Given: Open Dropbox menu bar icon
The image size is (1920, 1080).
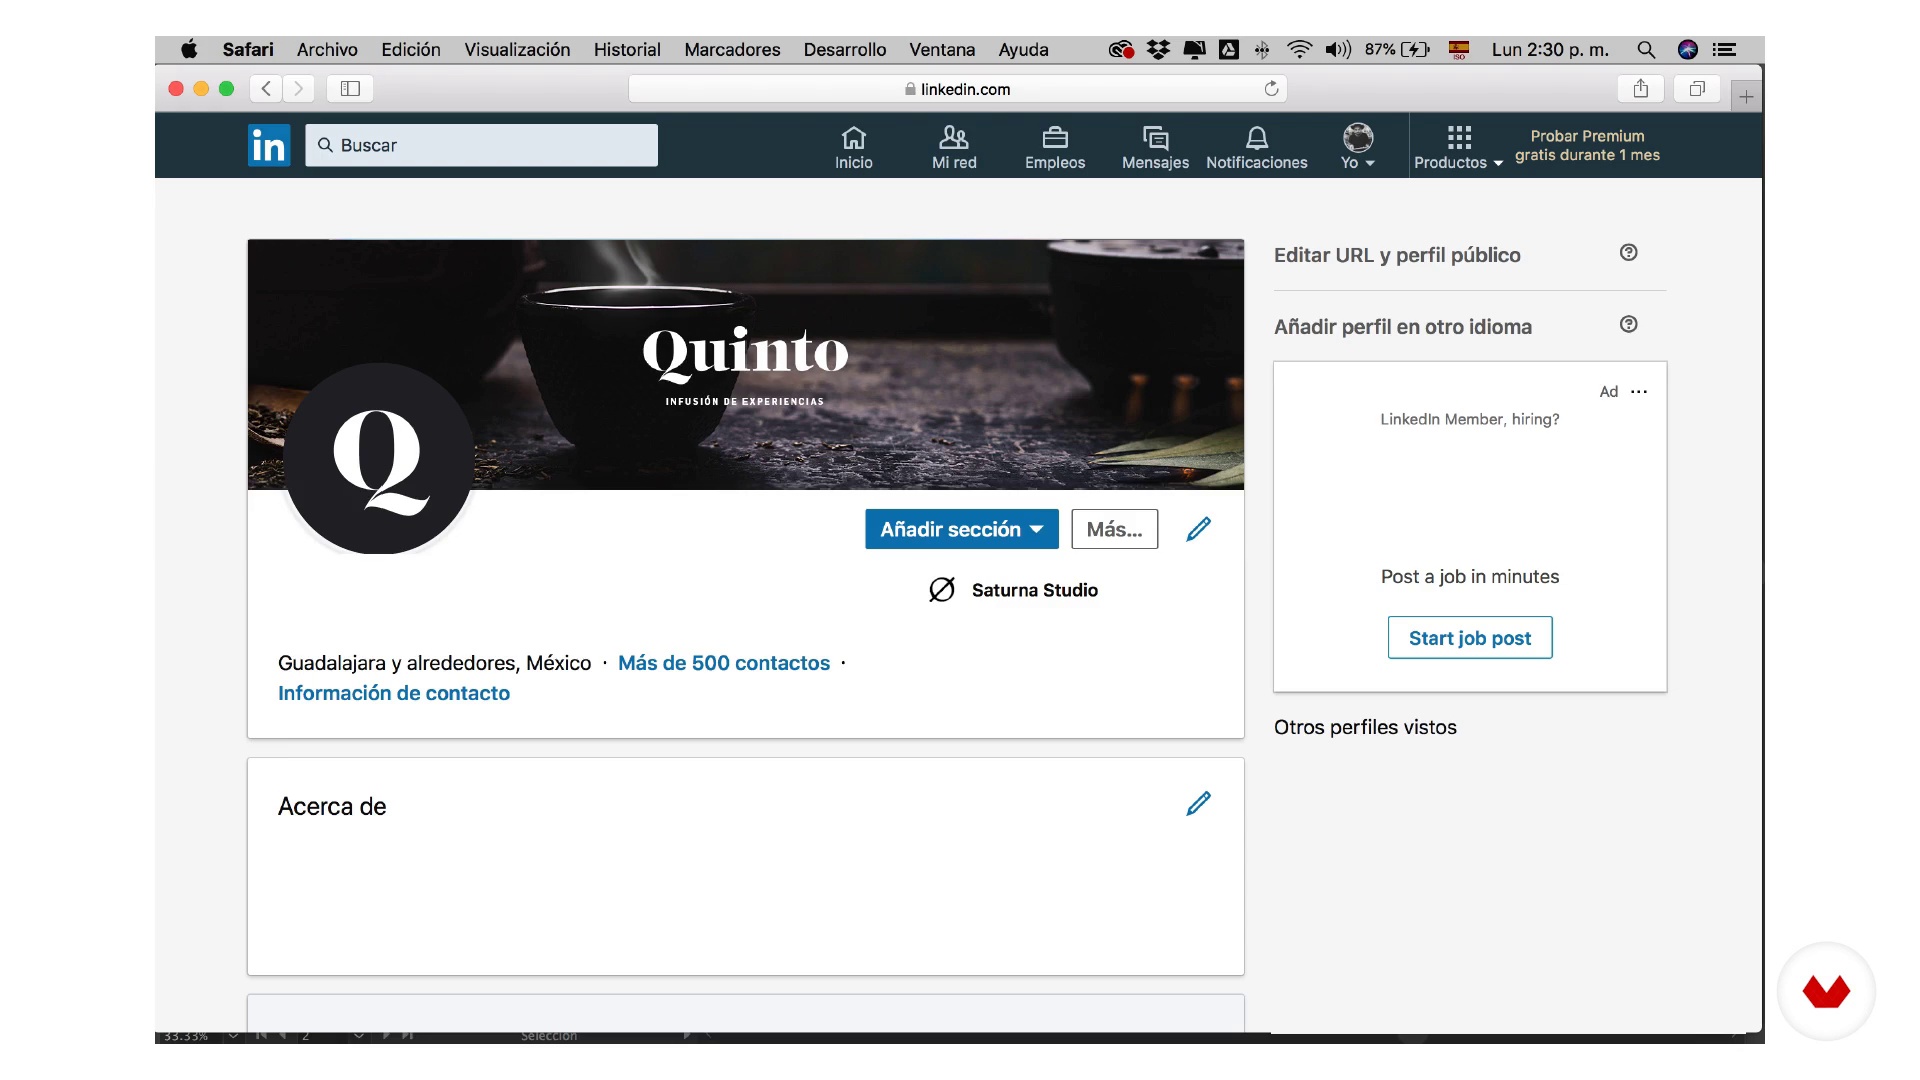Looking at the screenshot, I should (x=1158, y=50).
